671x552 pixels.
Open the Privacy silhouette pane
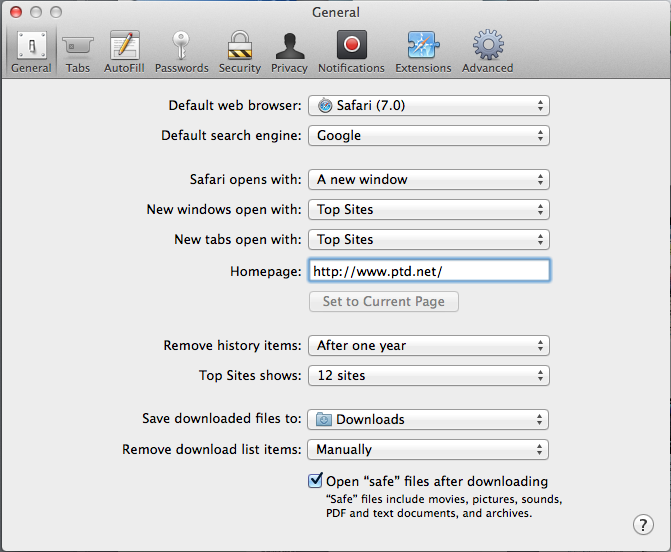[x=289, y=52]
